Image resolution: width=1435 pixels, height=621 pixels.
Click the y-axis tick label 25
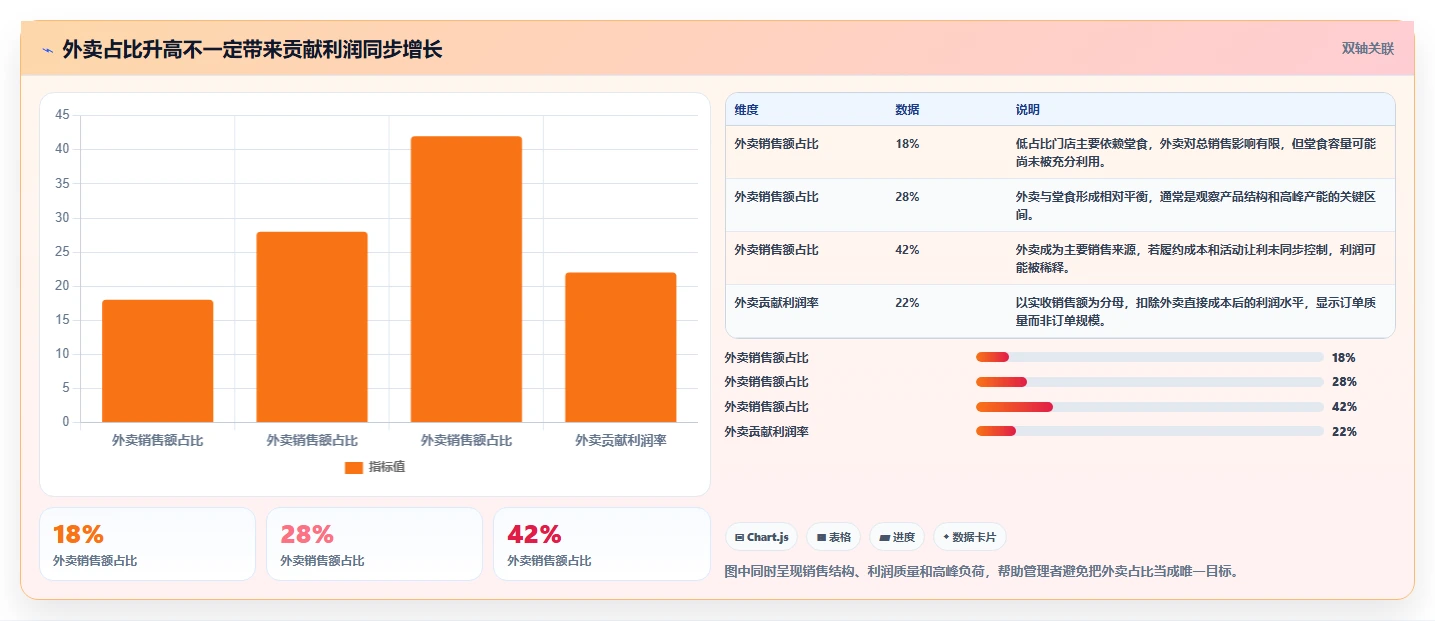[62, 252]
